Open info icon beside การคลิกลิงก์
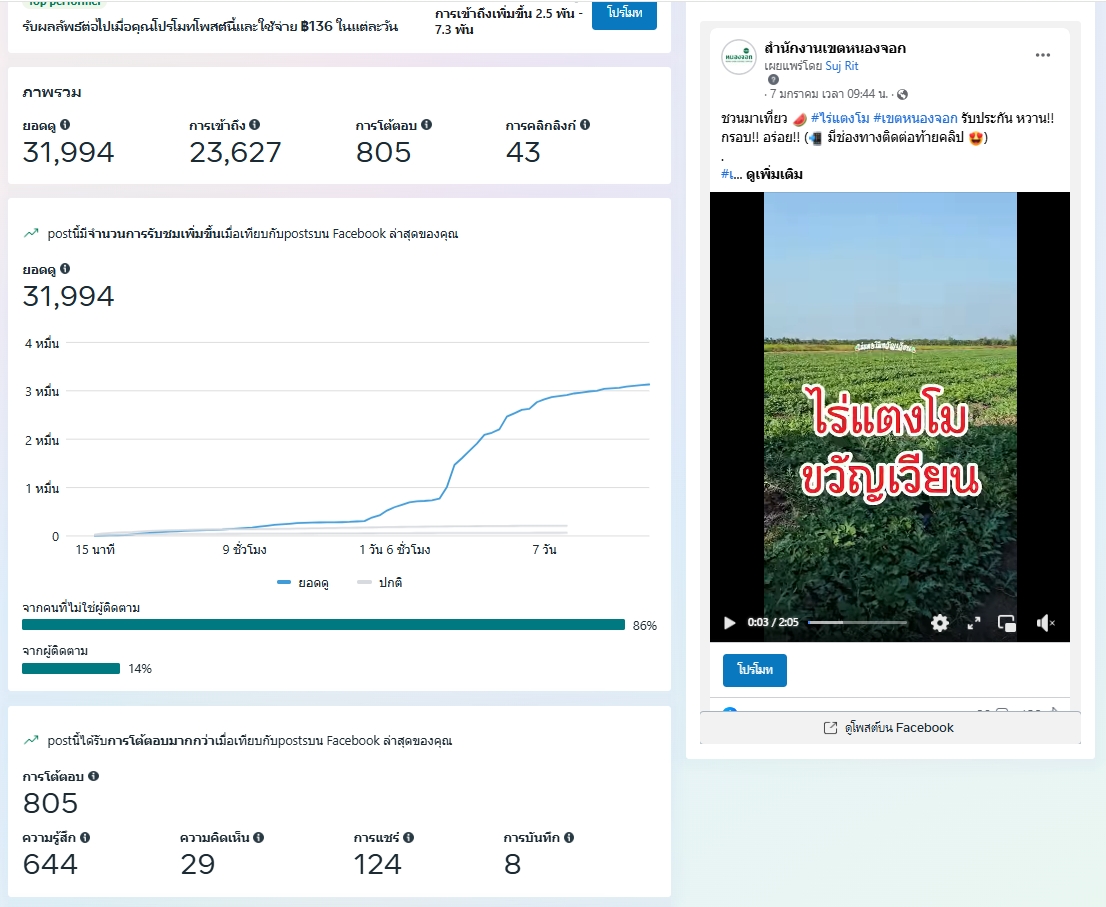The image size is (1106, 907). (585, 125)
